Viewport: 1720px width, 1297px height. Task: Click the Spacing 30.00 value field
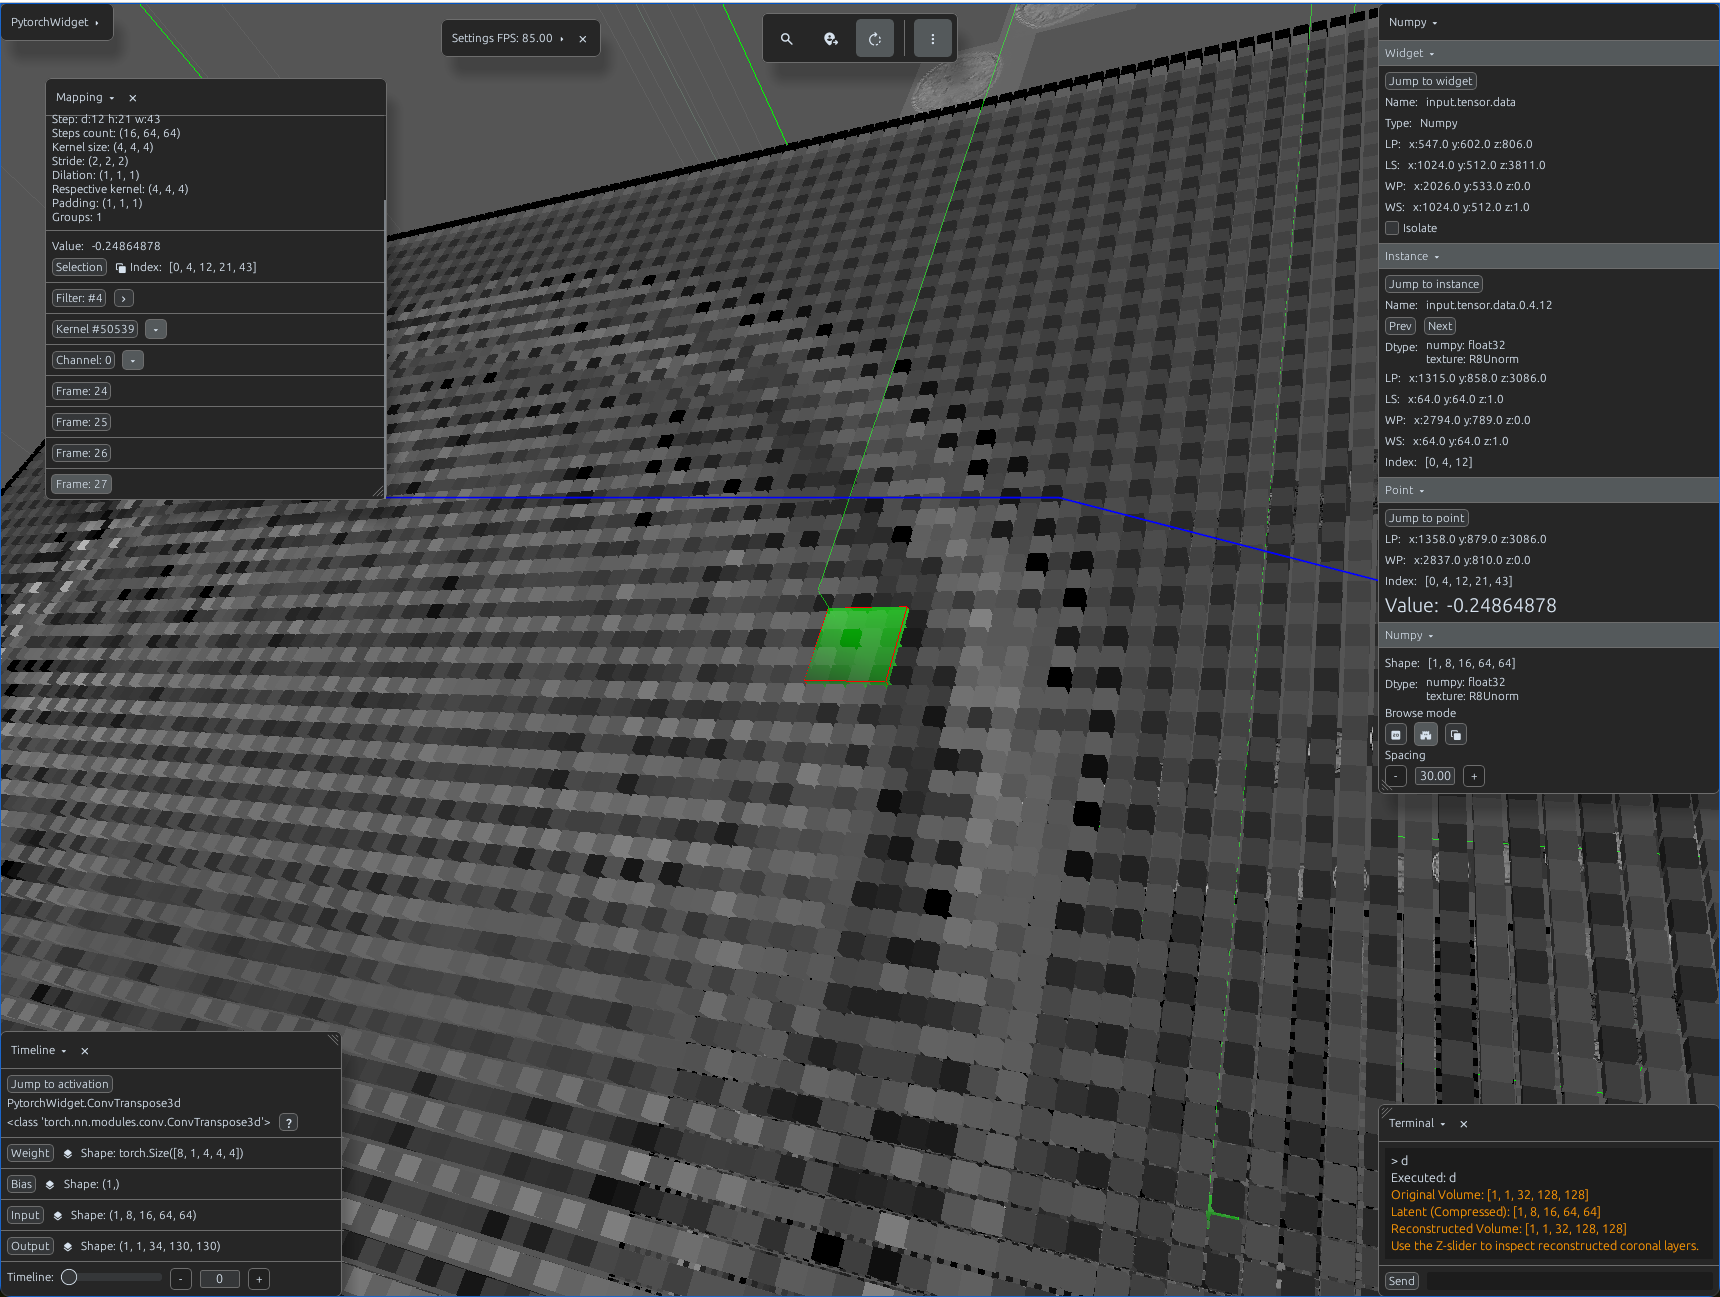[1435, 777]
